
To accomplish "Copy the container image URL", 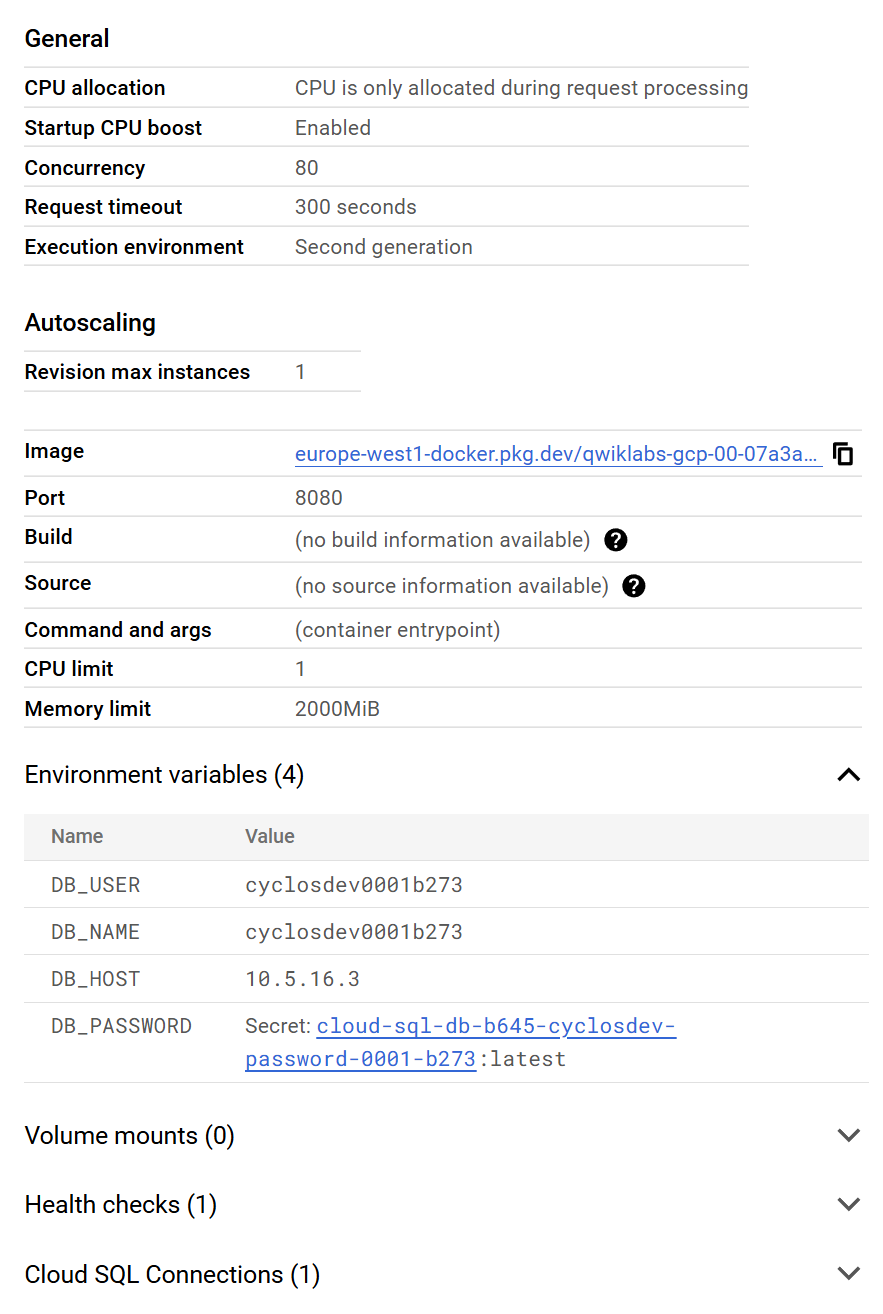I will [843, 454].
